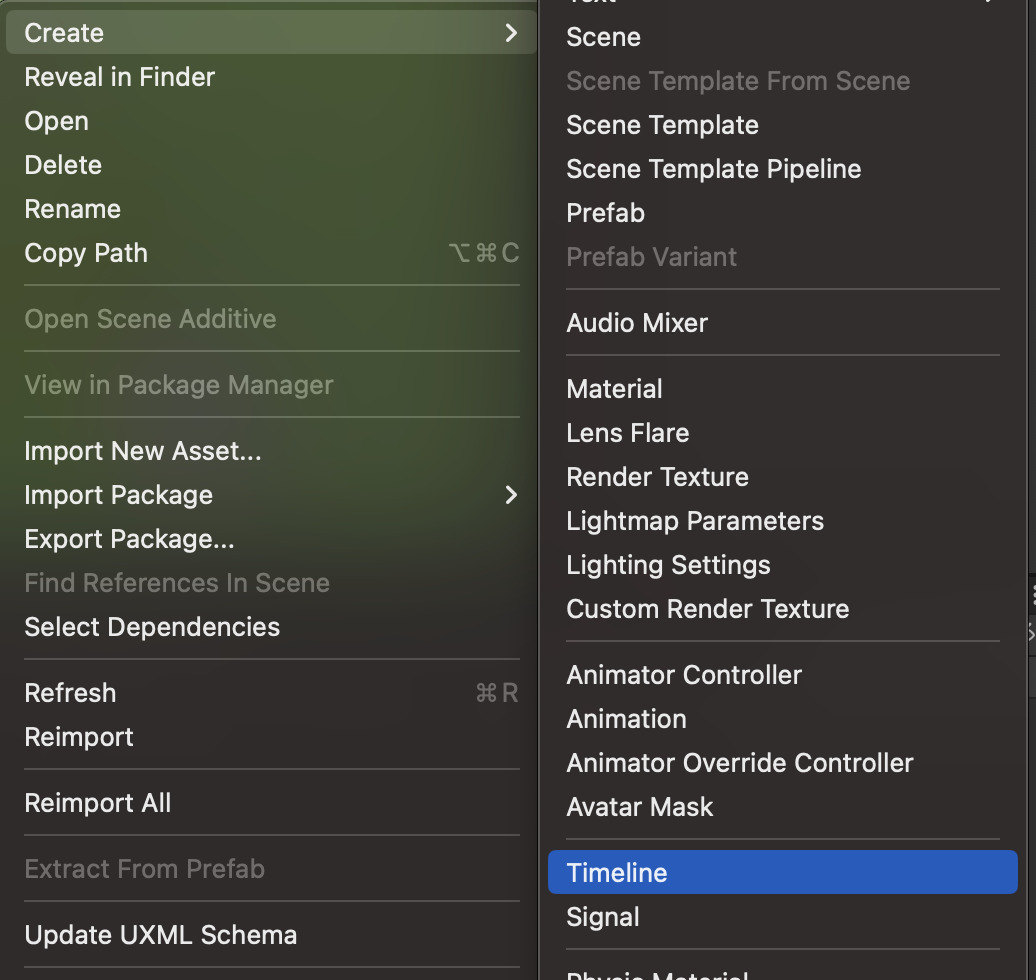This screenshot has width=1036, height=980.
Task: Choose Import New Asset
Action: (x=143, y=451)
